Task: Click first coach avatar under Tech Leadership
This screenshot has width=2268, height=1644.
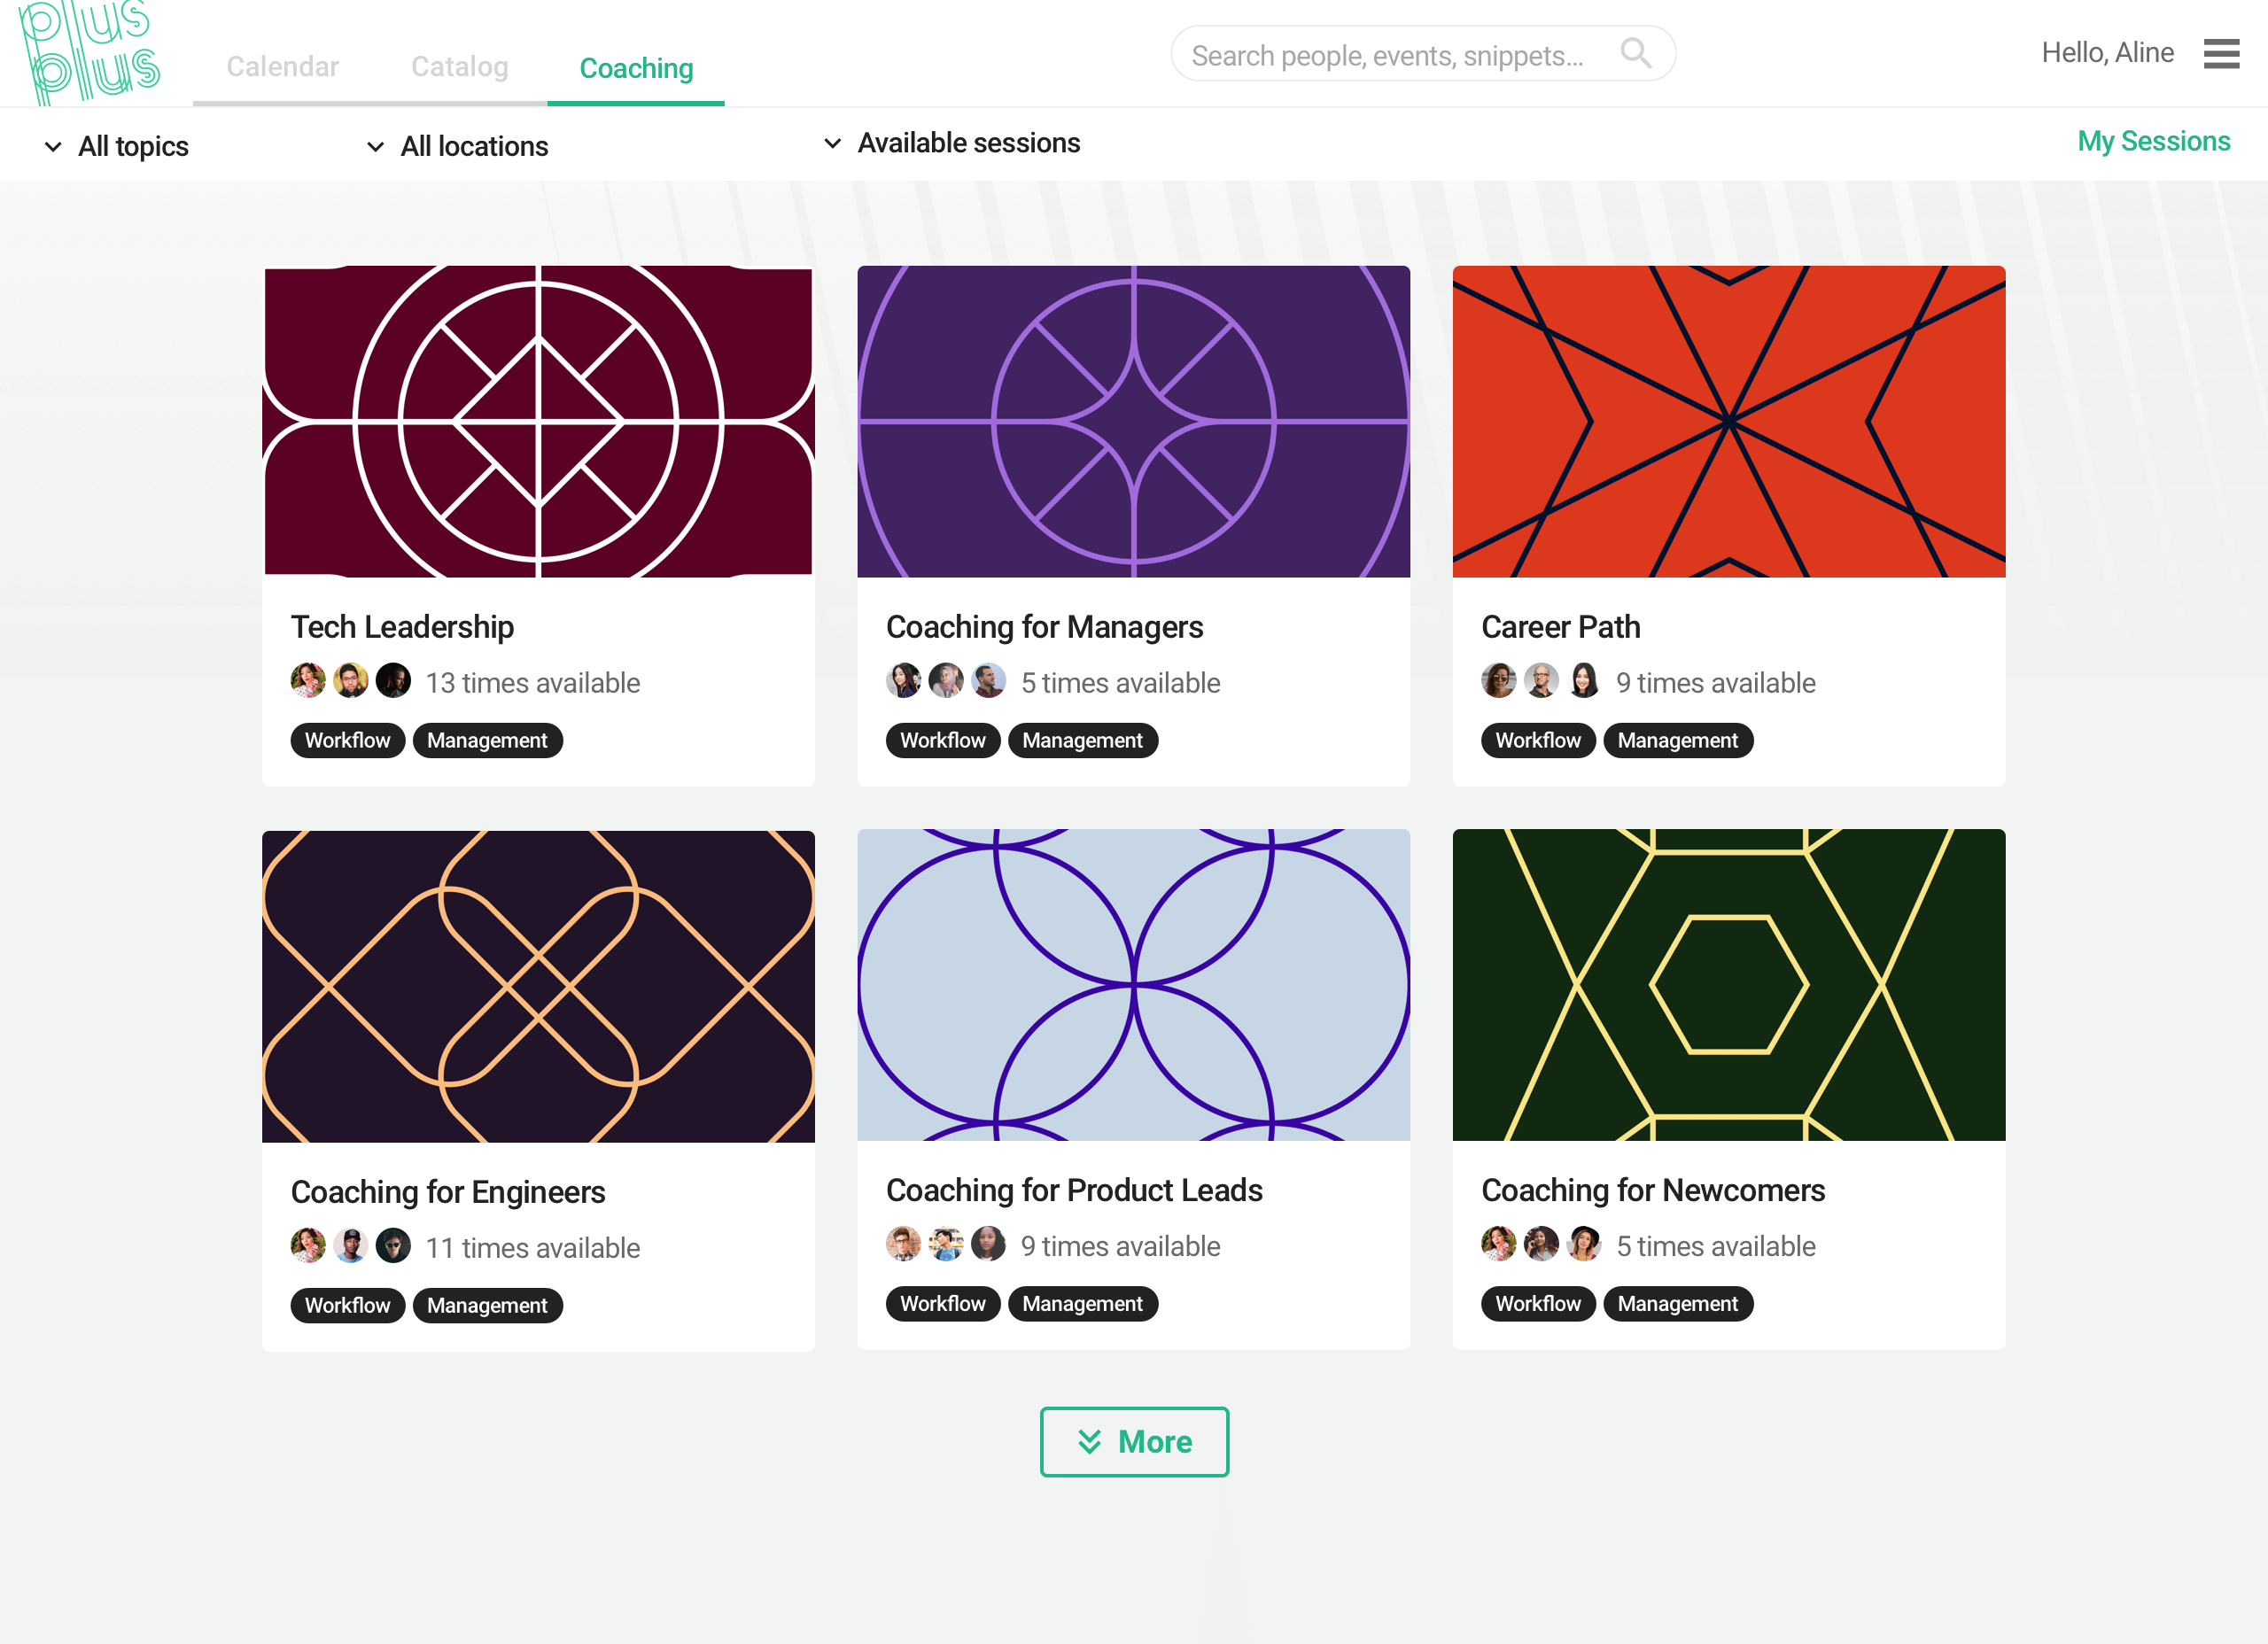Action: [308, 681]
